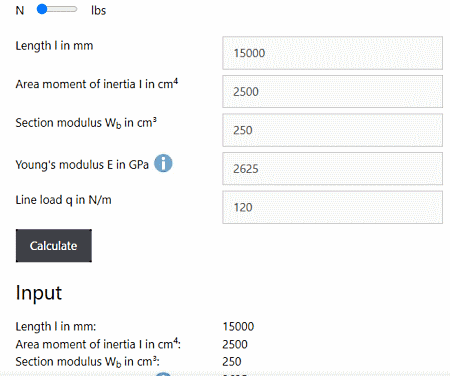Toggle the N to lbs unit switch

point(57,9)
